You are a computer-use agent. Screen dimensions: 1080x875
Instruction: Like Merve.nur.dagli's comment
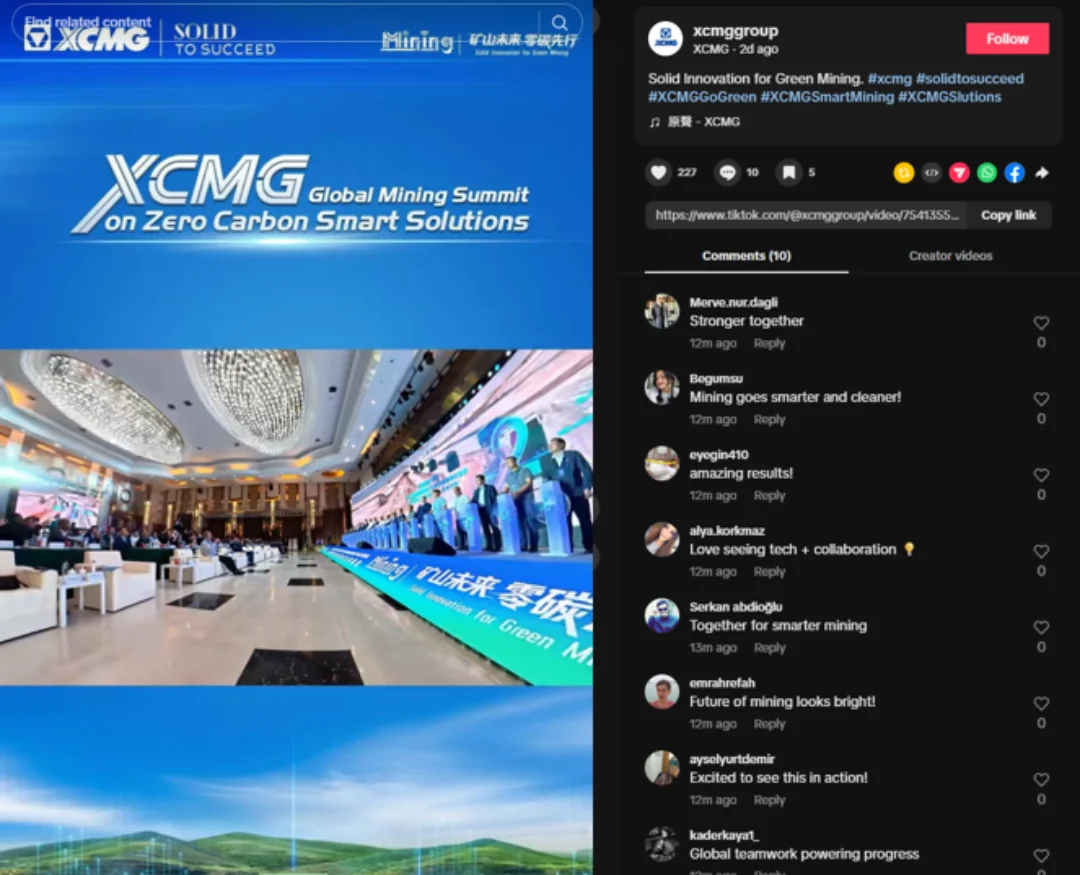click(1041, 322)
